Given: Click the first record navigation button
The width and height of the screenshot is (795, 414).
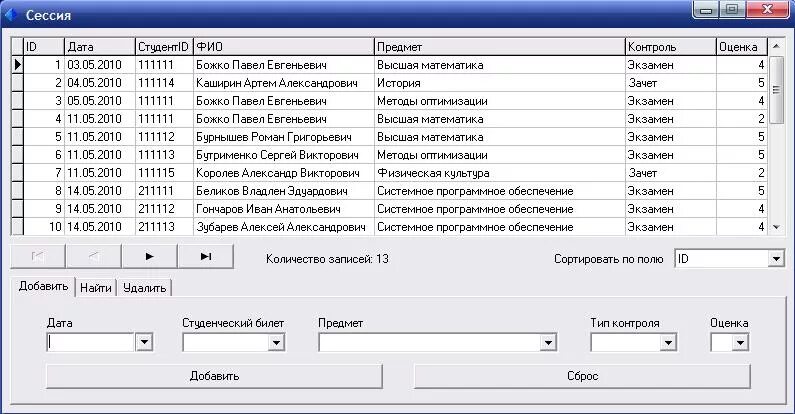Looking at the screenshot, I should (38, 256).
